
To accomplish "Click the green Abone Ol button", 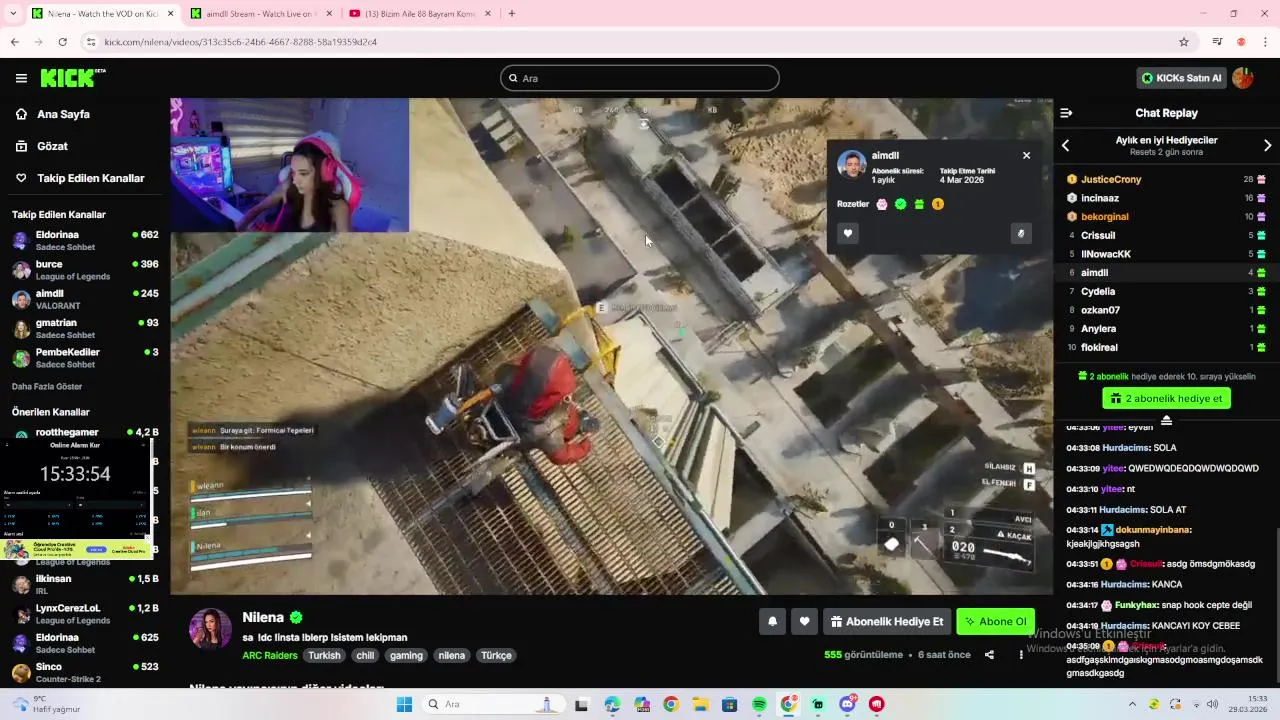I will coord(995,621).
